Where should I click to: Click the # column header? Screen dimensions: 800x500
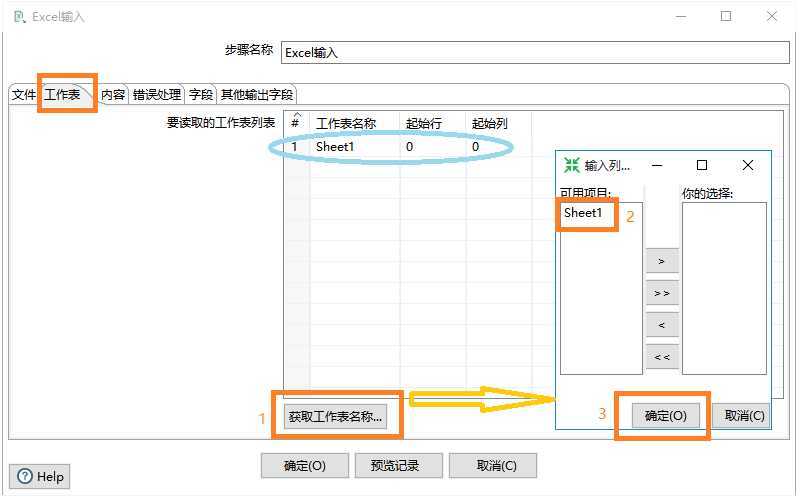point(295,123)
